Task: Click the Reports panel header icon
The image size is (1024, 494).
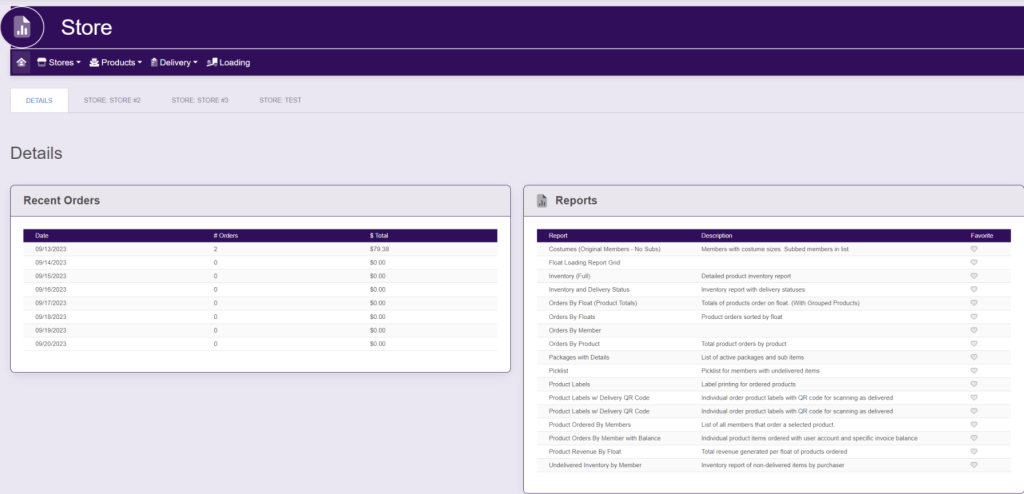Action: (541, 201)
